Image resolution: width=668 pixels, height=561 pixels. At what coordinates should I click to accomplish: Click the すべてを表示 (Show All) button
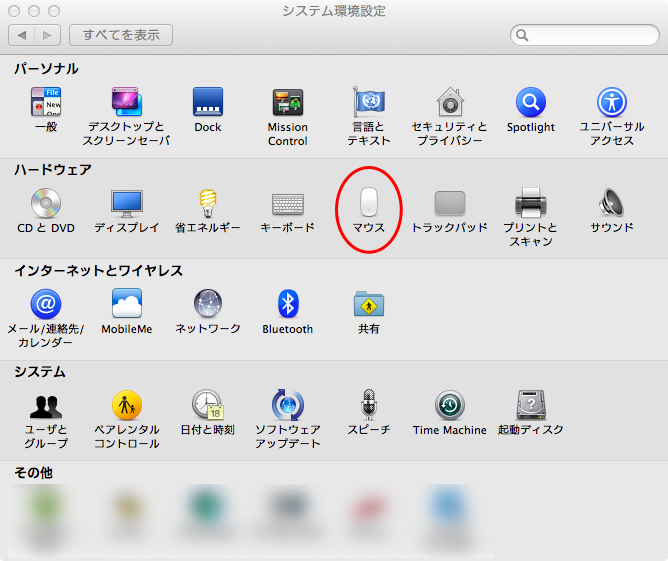121,35
